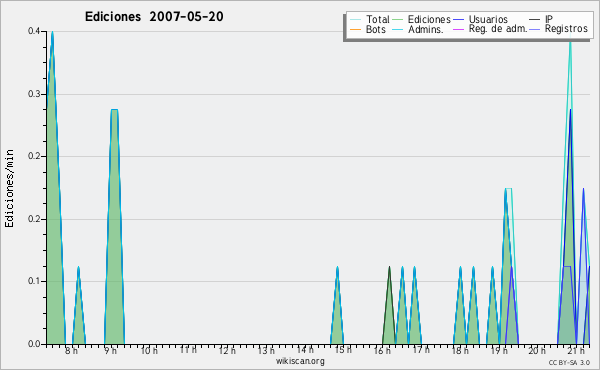Click the 11 h time axis label
Viewport: 600px width, 370px height.
(x=188, y=350)
